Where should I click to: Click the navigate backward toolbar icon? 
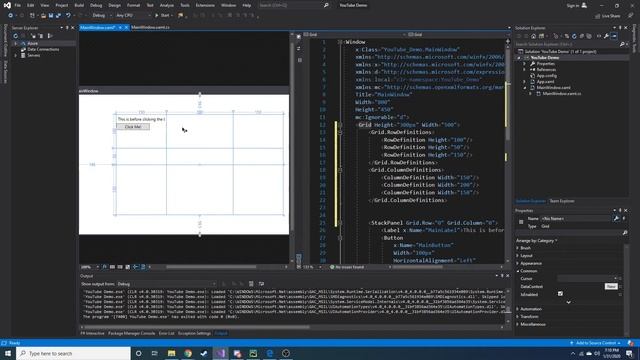coord(11,16)
